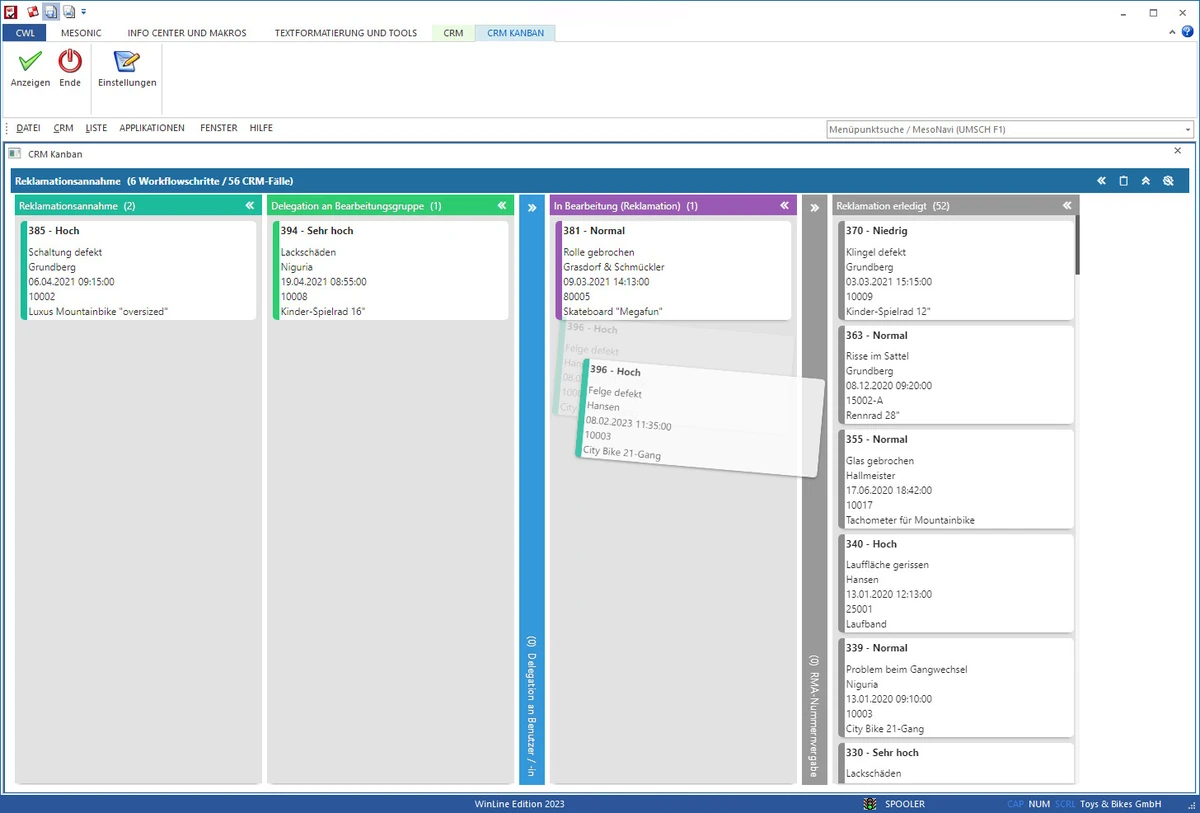
Task: Open the APPLIKATIONEN menu
Action: coord(152,128)
